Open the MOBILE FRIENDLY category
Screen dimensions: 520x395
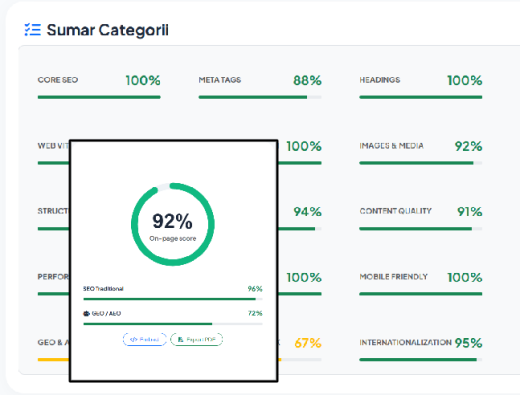coord(393,277)
